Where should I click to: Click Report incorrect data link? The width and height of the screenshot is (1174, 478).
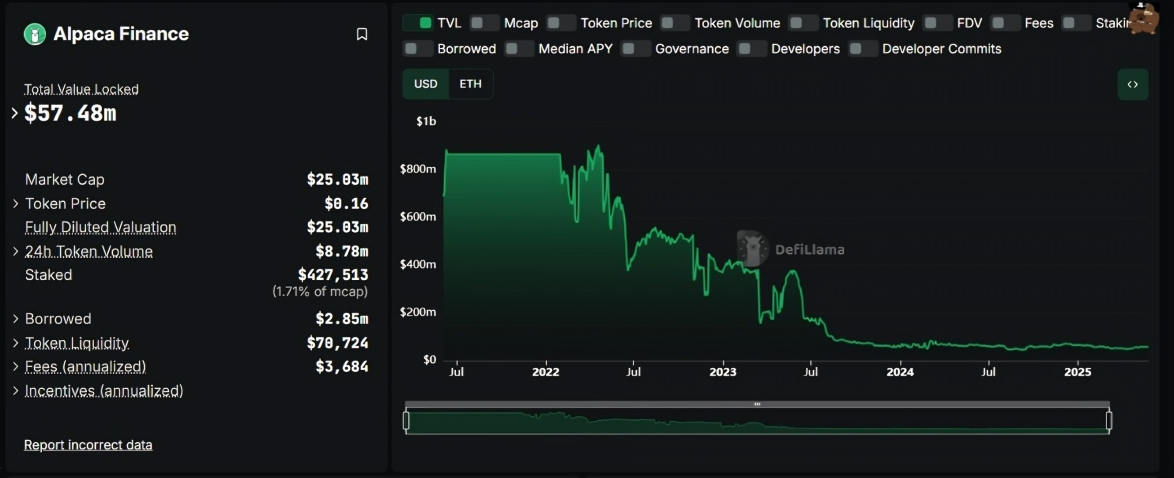point(88,445)
